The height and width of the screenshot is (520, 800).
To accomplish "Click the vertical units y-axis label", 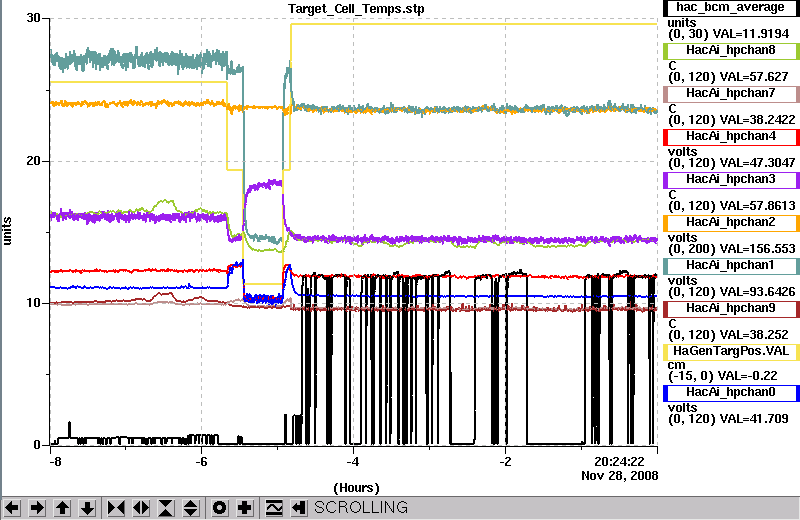I will (x=7, y=231).
